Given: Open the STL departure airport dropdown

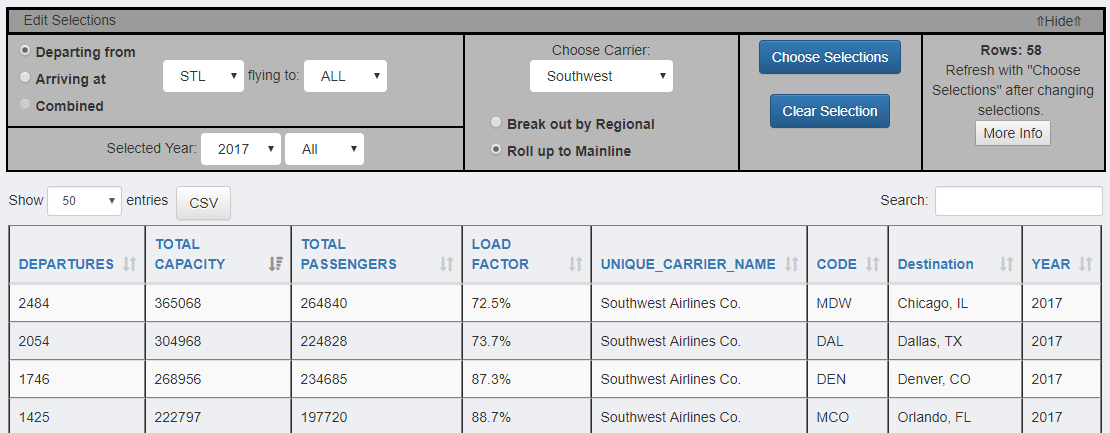Looking at the screenshot, I should pos(203,76).
